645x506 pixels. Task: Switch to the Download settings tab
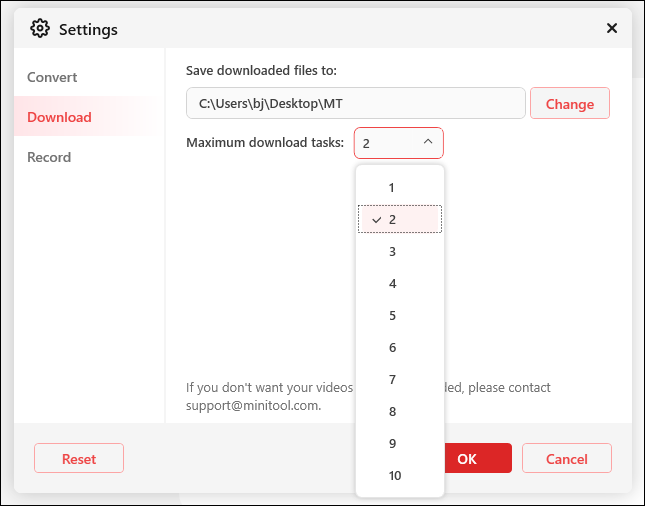pyautogui.click(x=59, y=117)
